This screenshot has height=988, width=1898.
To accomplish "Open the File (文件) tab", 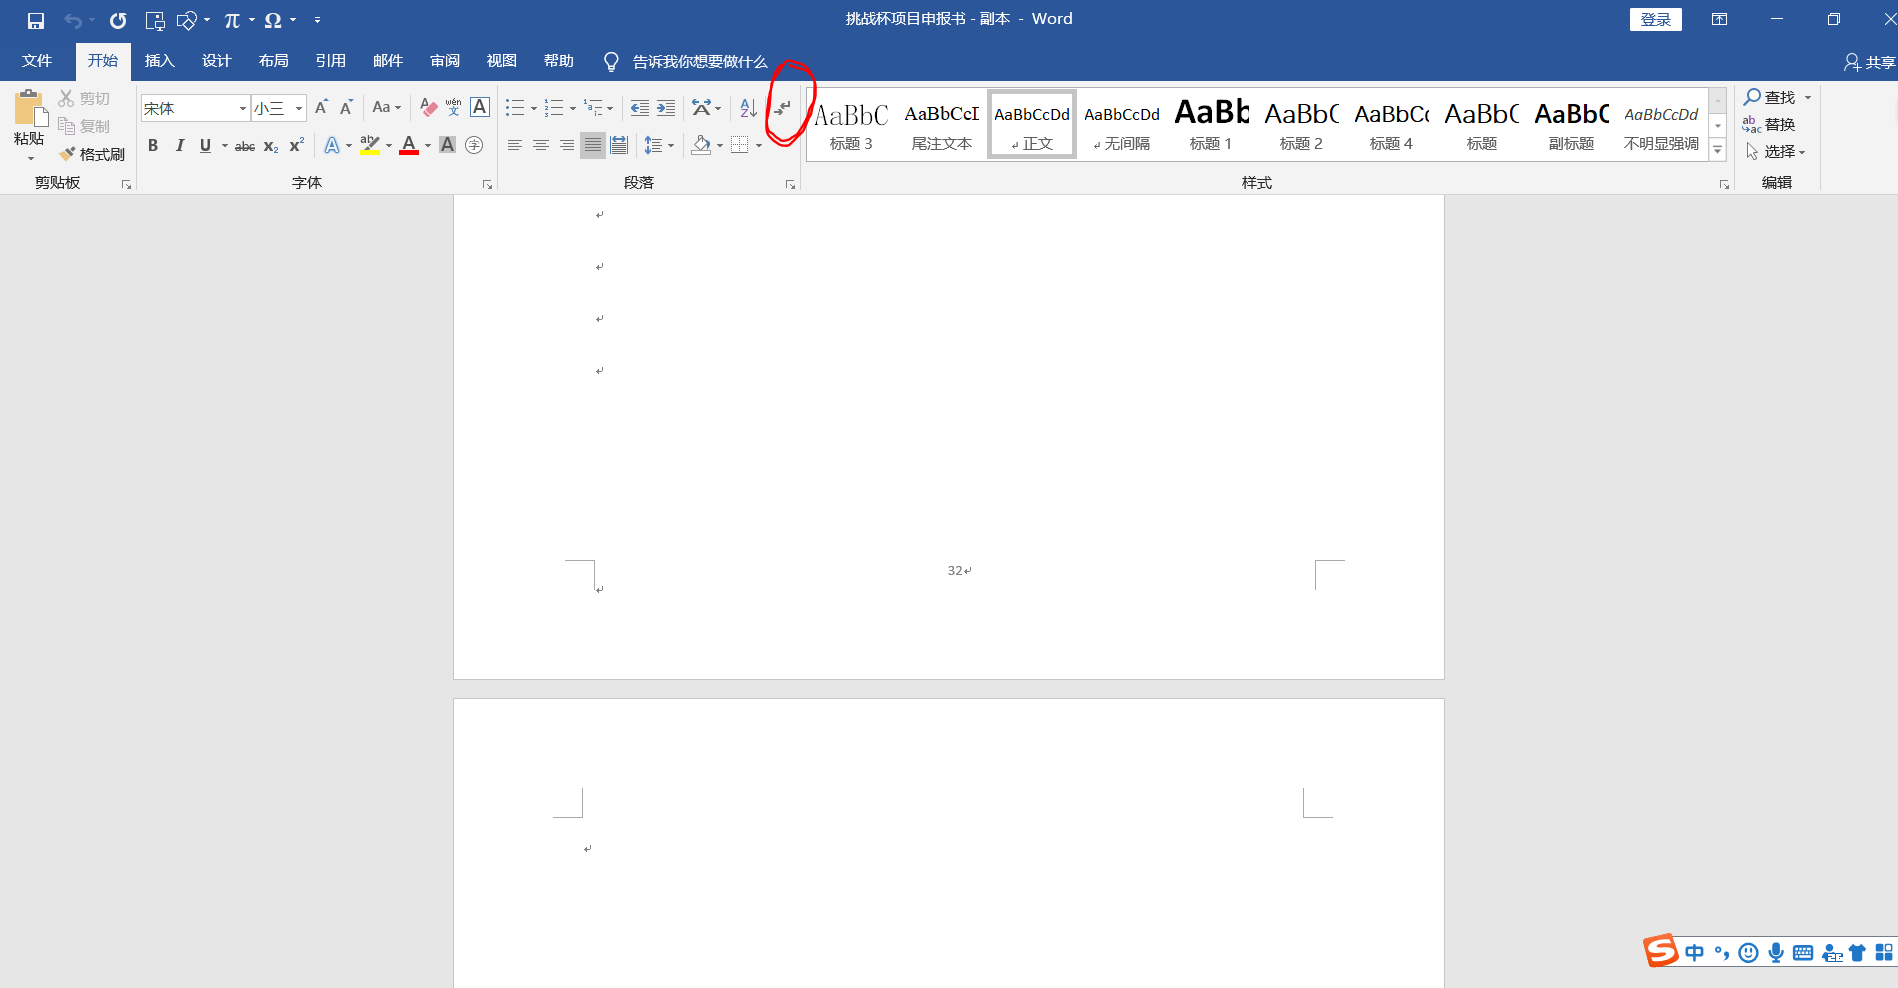I will [x=37, y=61].
